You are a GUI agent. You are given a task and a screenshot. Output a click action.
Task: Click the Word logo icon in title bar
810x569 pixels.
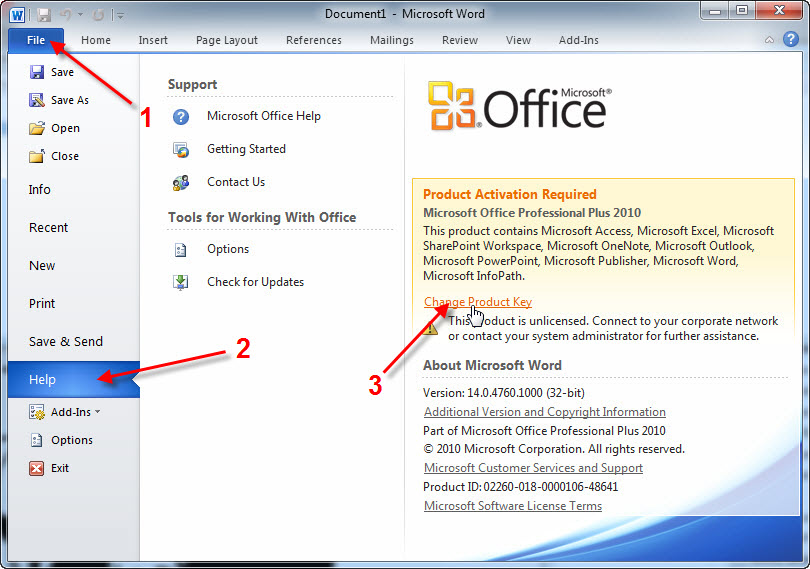(17, 15)
